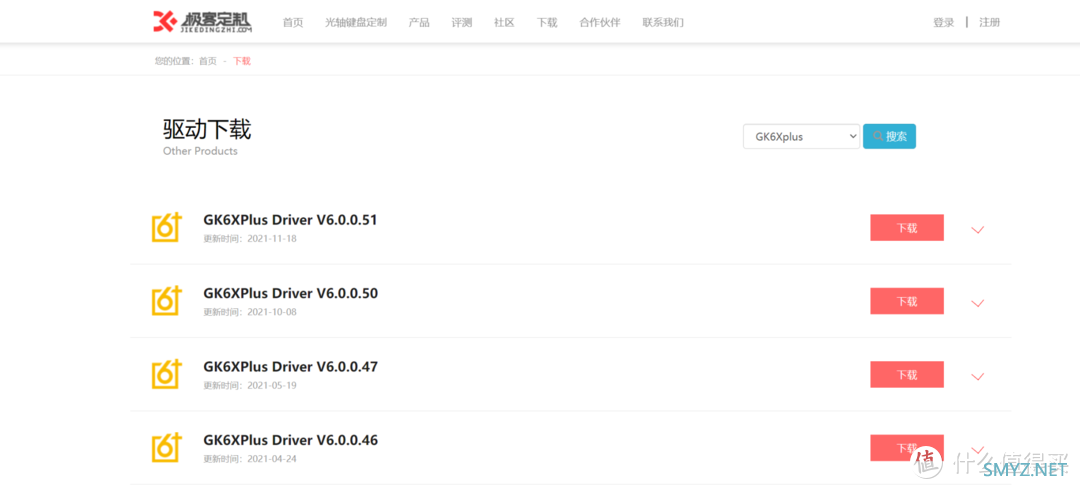Click the update date 2021-05-19

271,386
